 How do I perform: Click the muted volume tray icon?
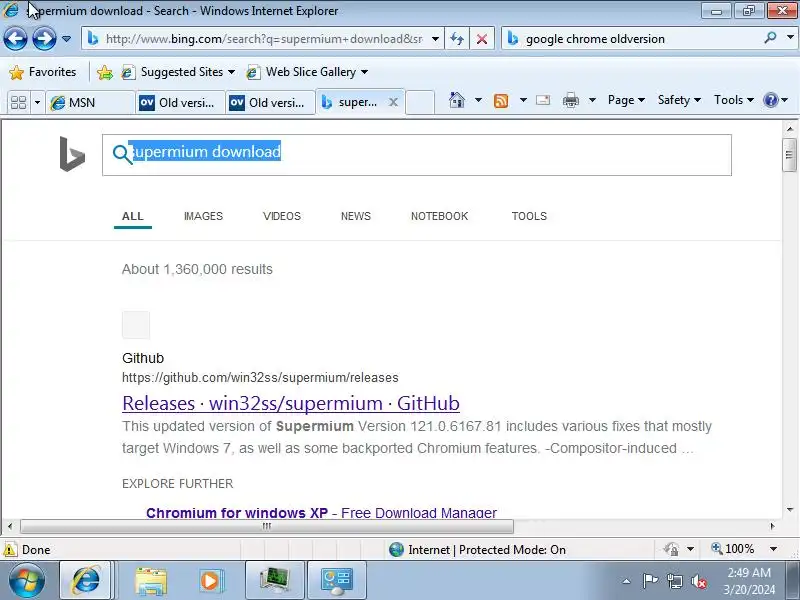pos(698,581)
